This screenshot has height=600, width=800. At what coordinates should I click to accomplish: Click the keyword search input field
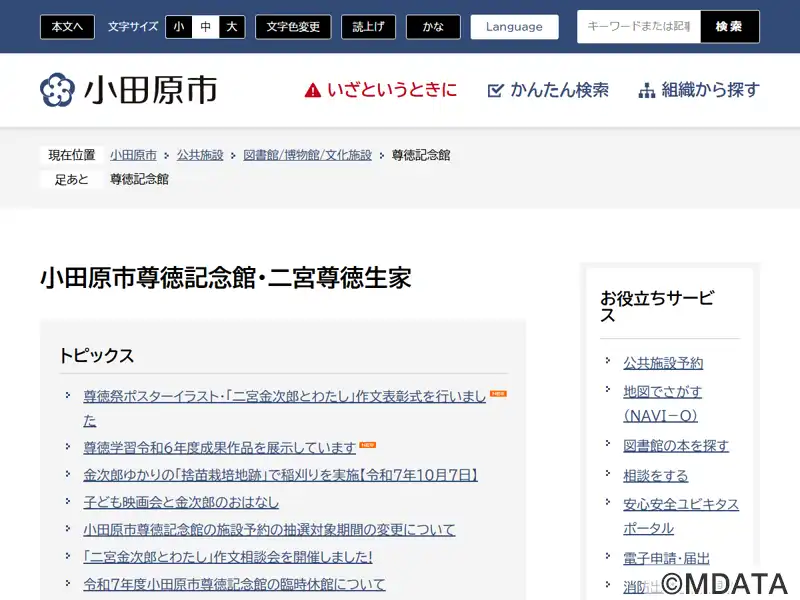click(x=638, y=27)
